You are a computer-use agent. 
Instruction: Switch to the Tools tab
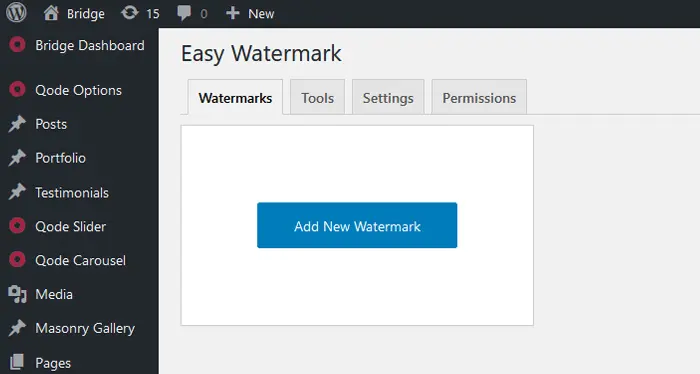(317, 97)
